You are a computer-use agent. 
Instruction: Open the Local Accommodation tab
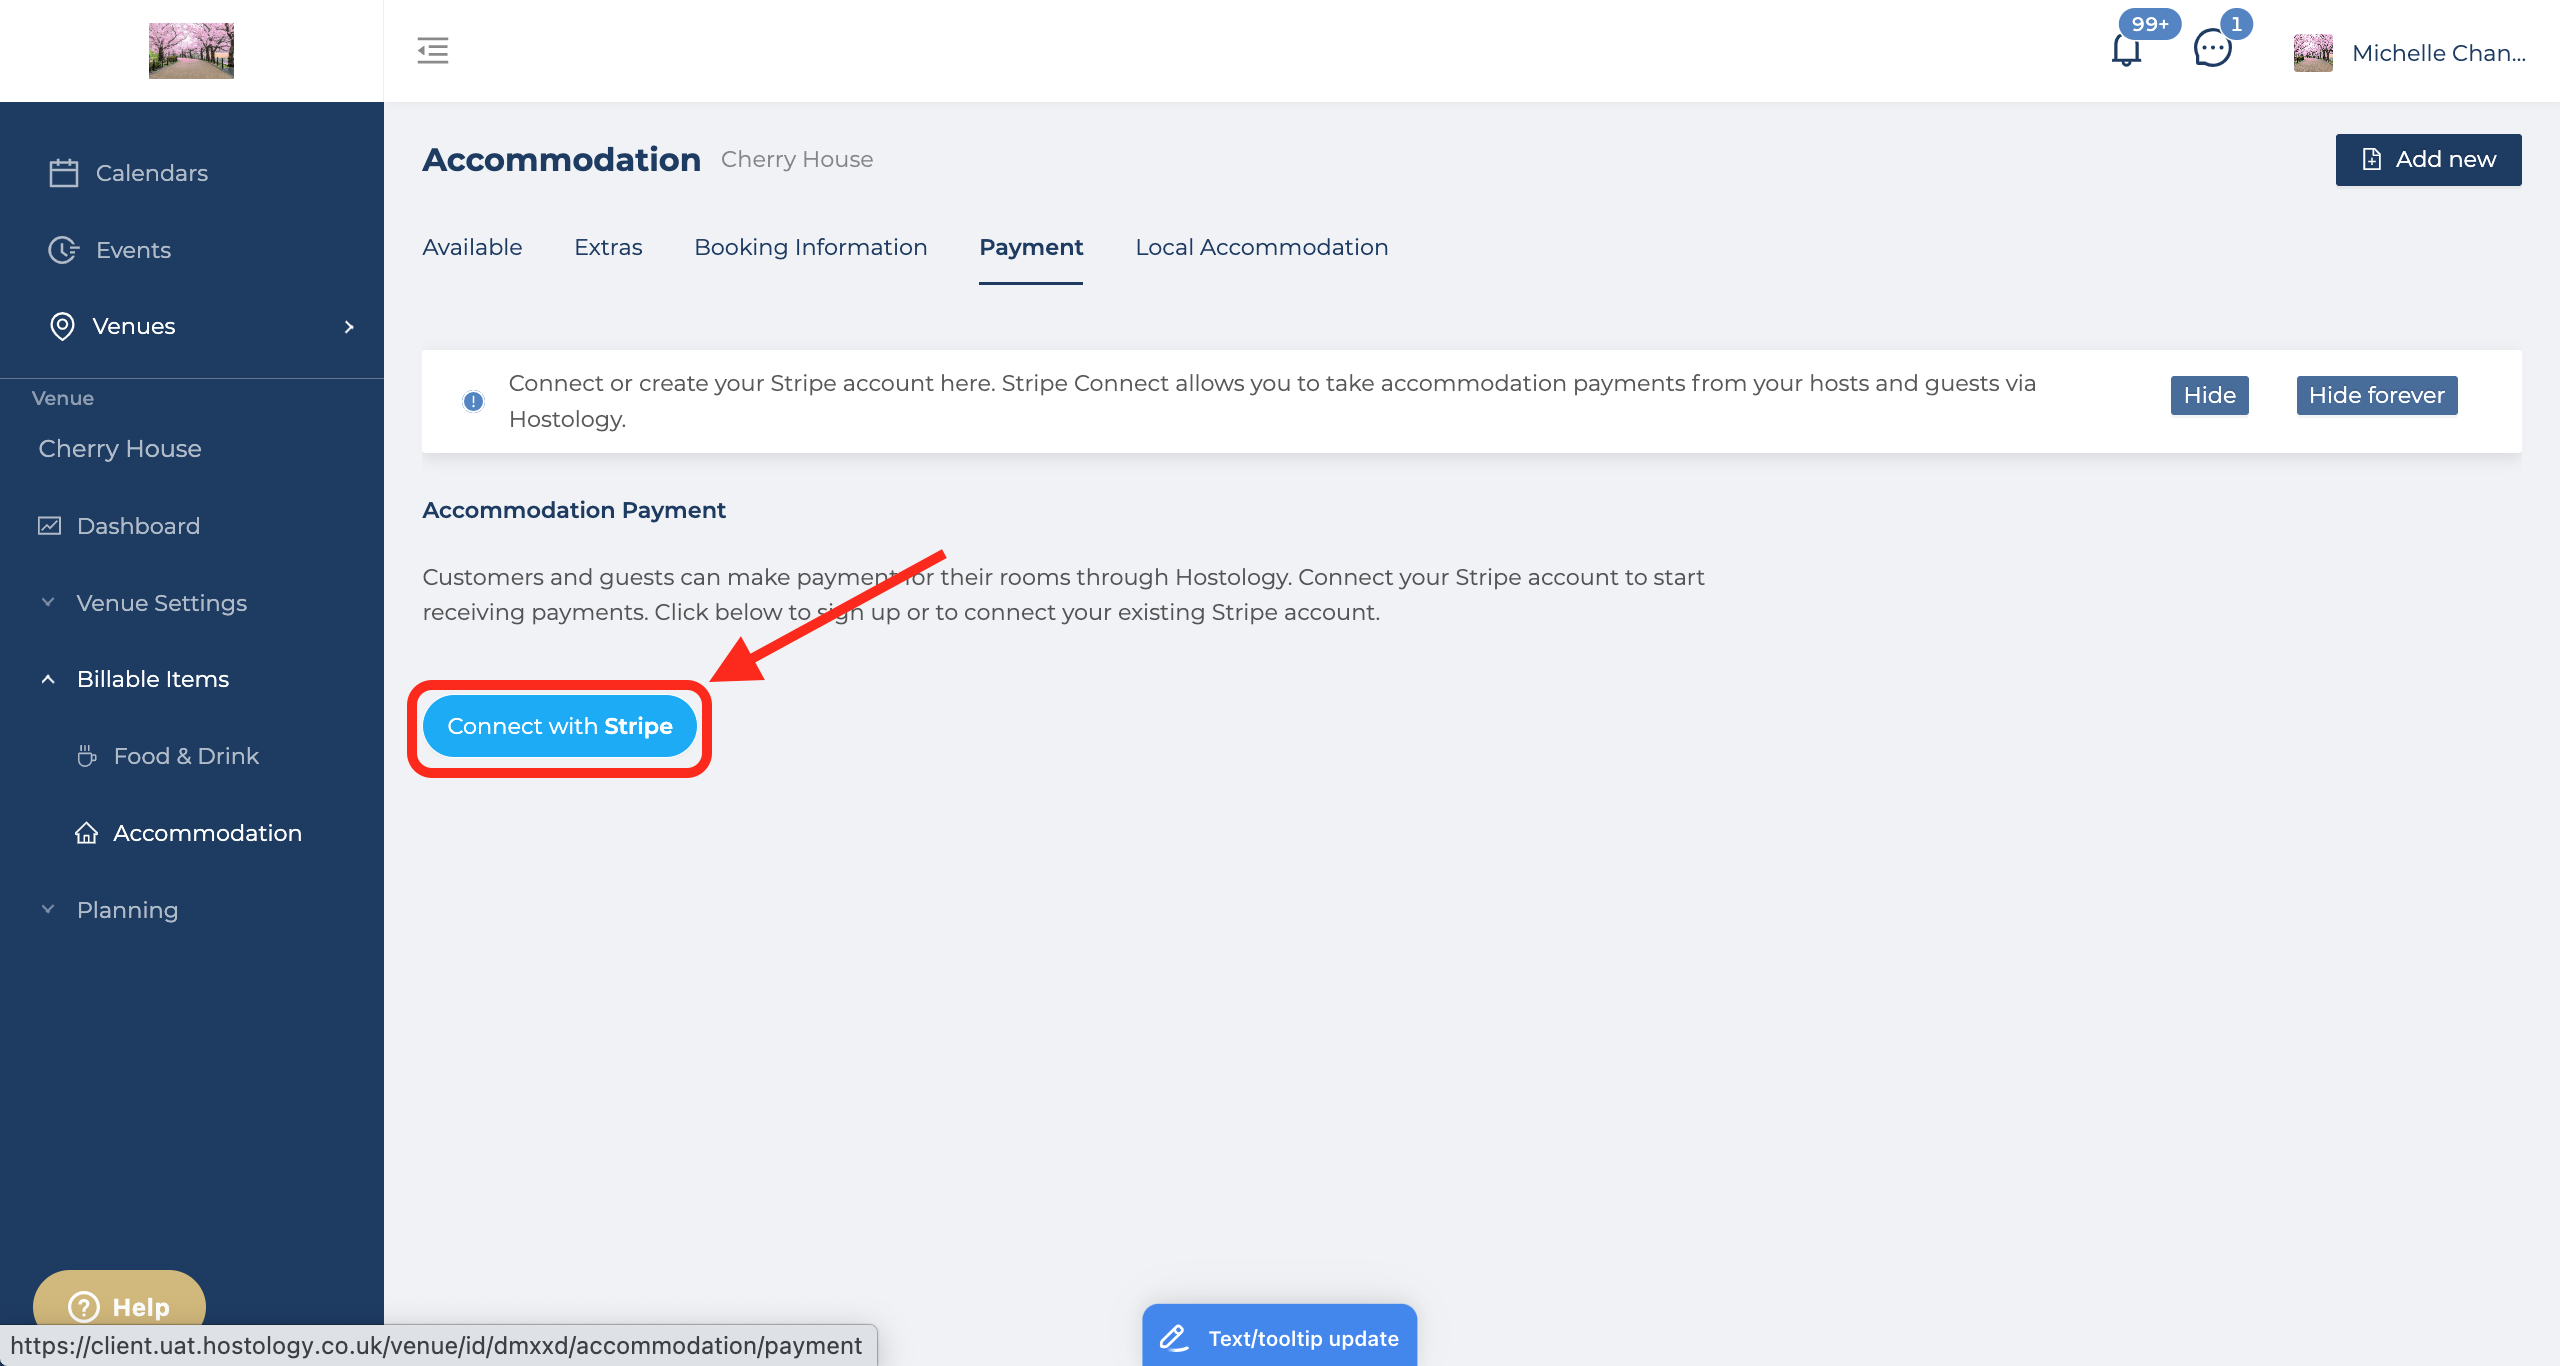click(1261, 247)
